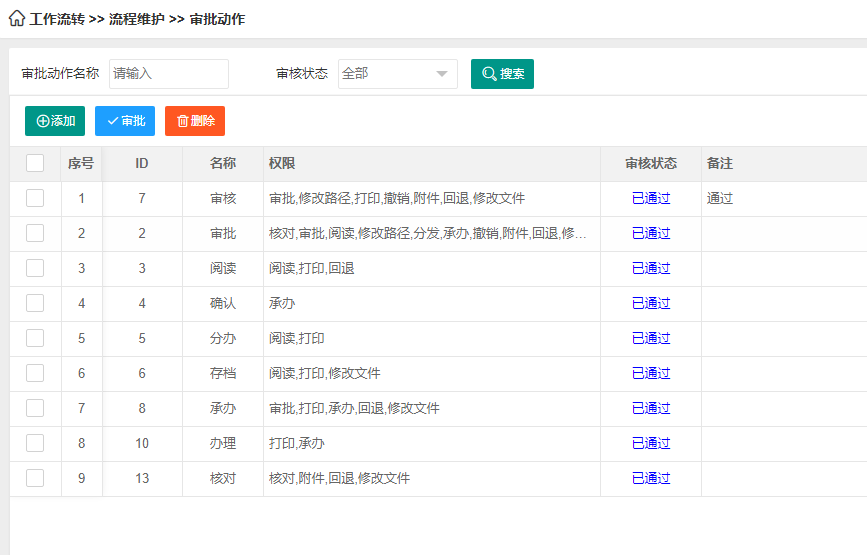Toggle the select-all checkbox in table header
867x555 pixels.
tap(35, 163)
